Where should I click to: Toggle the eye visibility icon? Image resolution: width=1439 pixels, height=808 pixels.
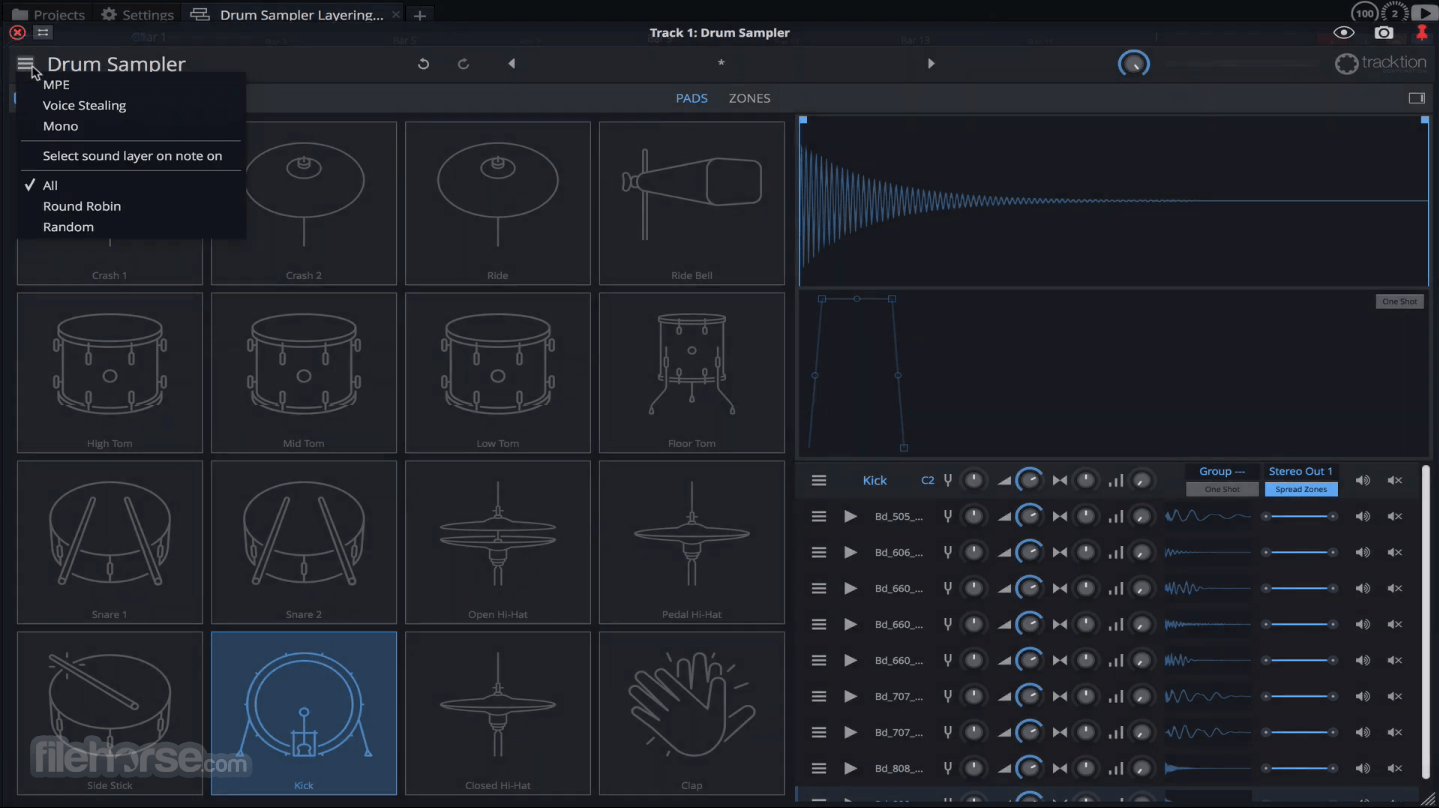1344,33
